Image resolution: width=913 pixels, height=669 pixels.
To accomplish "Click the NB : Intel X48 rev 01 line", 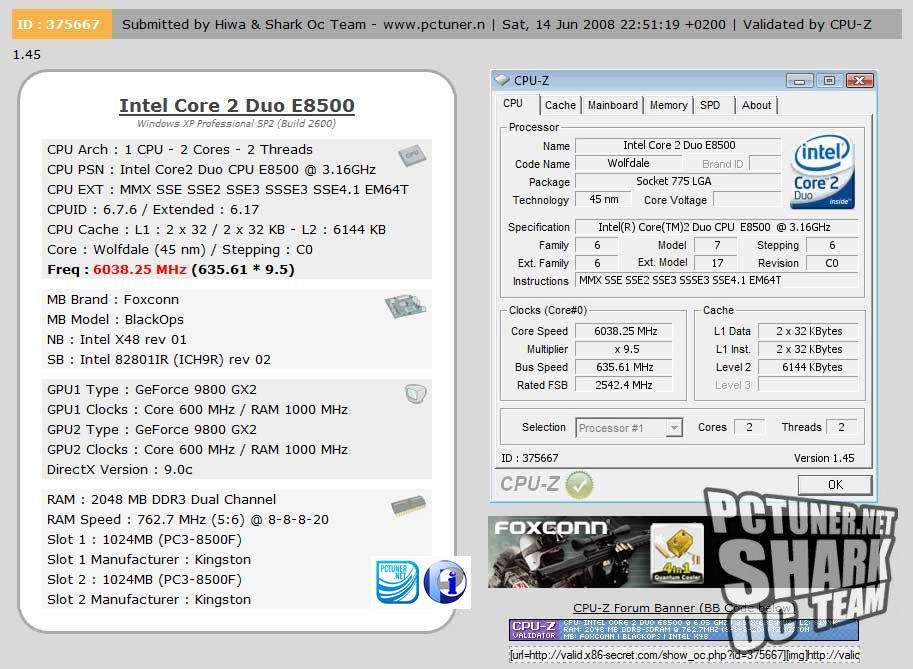I will coord(117,339).
